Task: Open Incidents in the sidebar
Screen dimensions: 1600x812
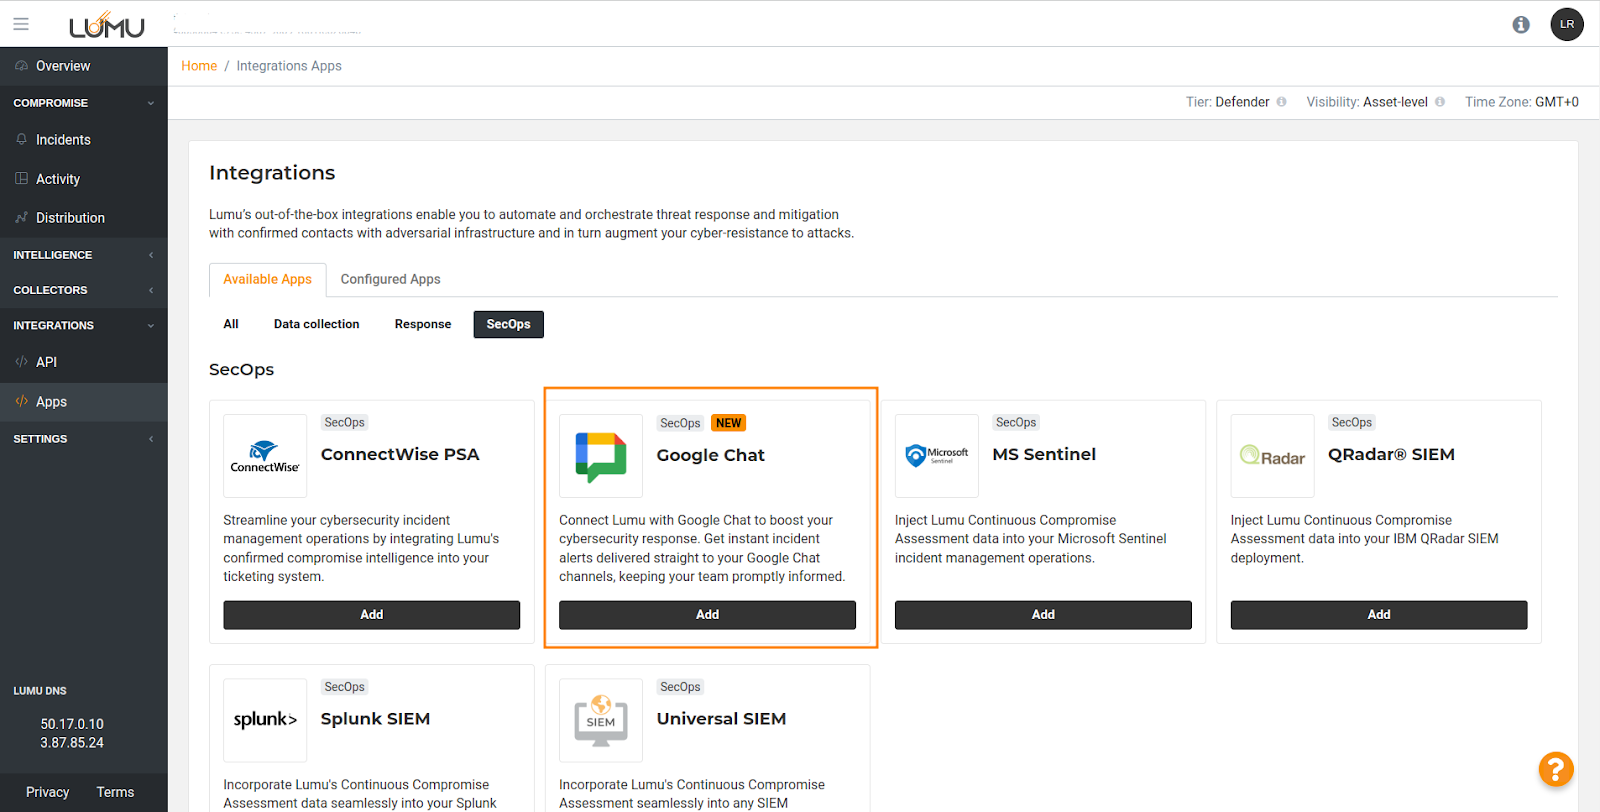Action: click(63, 140)
